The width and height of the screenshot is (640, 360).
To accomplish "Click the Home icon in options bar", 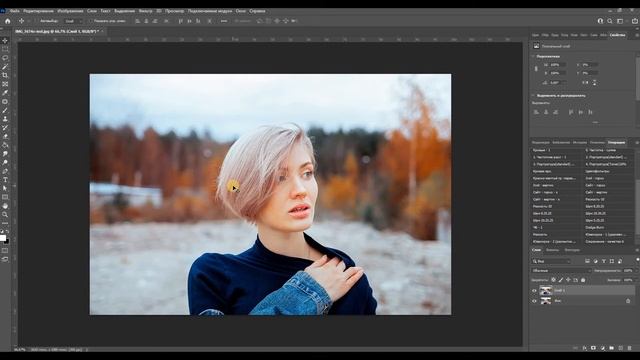I will [7, 21].
